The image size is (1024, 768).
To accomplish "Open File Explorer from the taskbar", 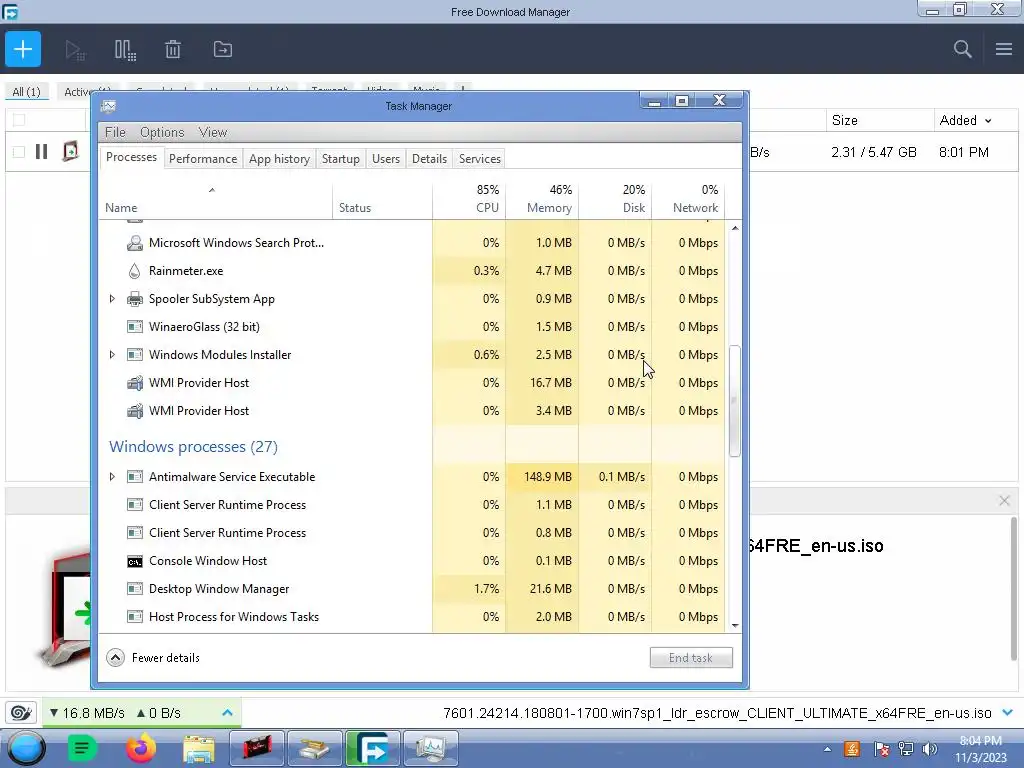I will click(x=199, y=748).
